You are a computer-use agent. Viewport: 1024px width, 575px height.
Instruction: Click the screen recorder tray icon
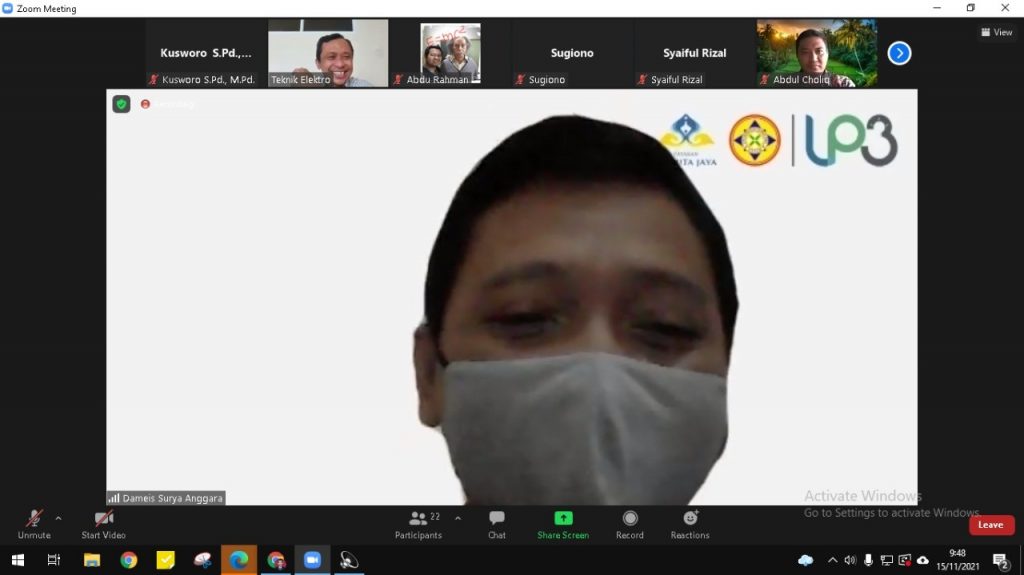coord(904,560)
